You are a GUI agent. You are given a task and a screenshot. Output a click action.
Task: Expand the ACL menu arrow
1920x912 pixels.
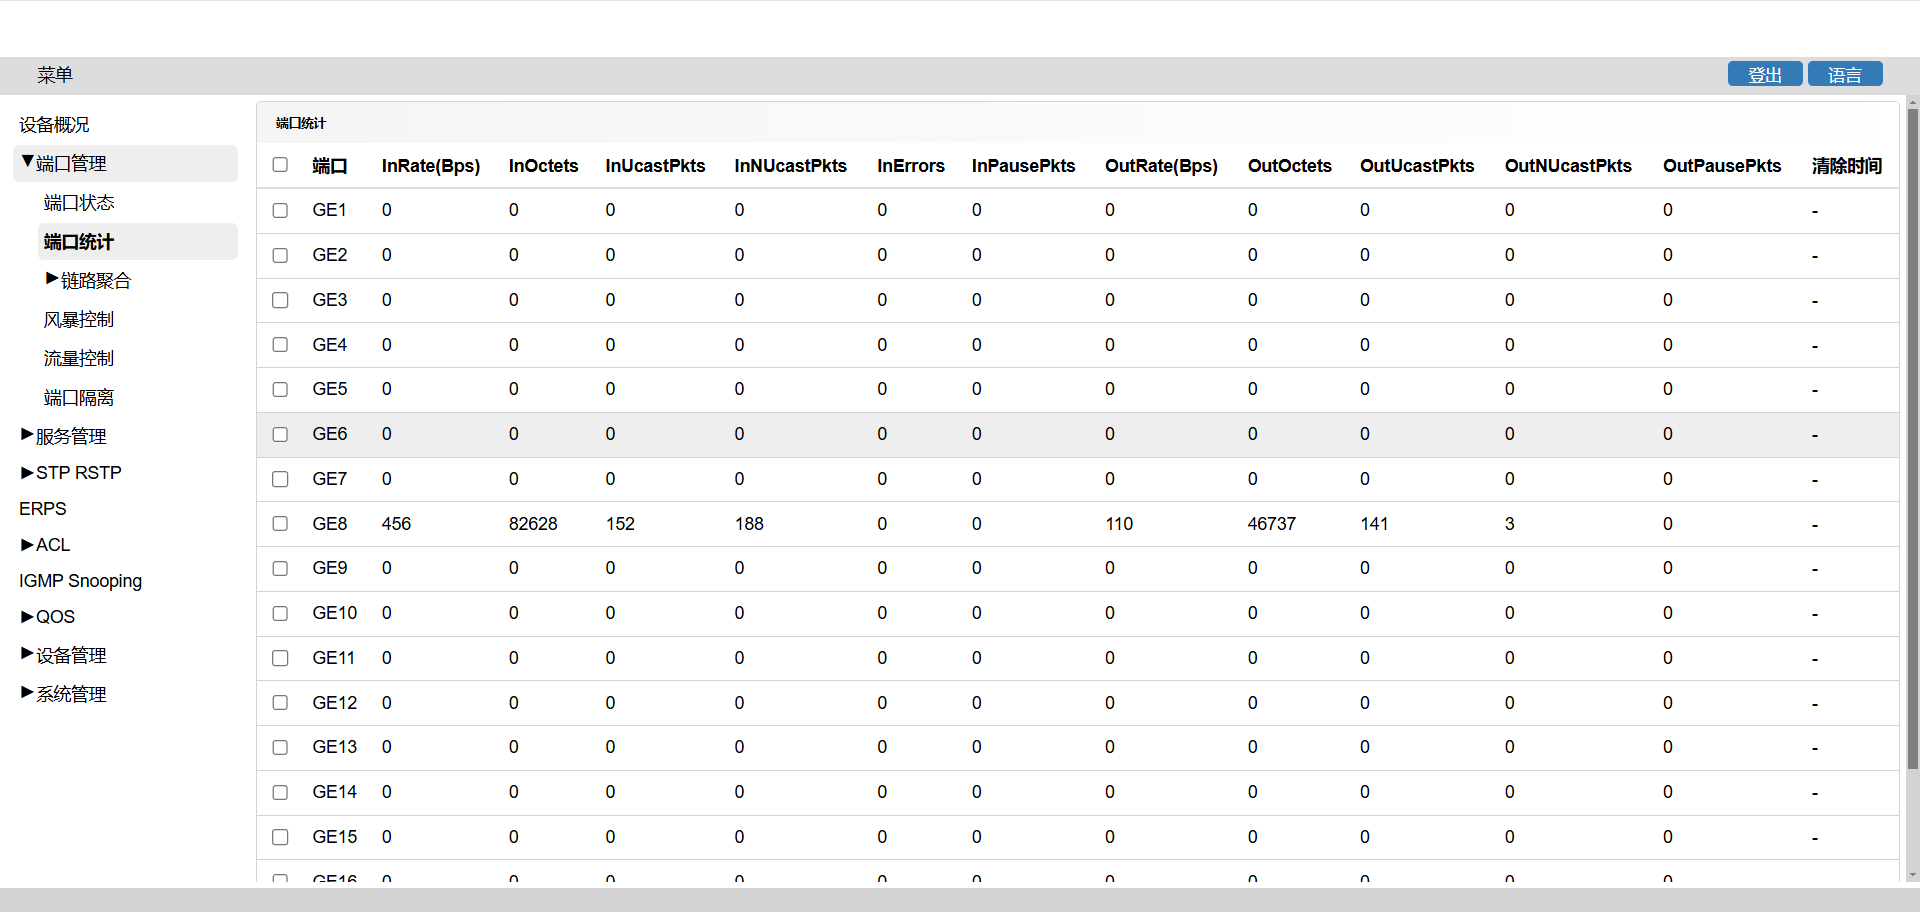point(27,544)
